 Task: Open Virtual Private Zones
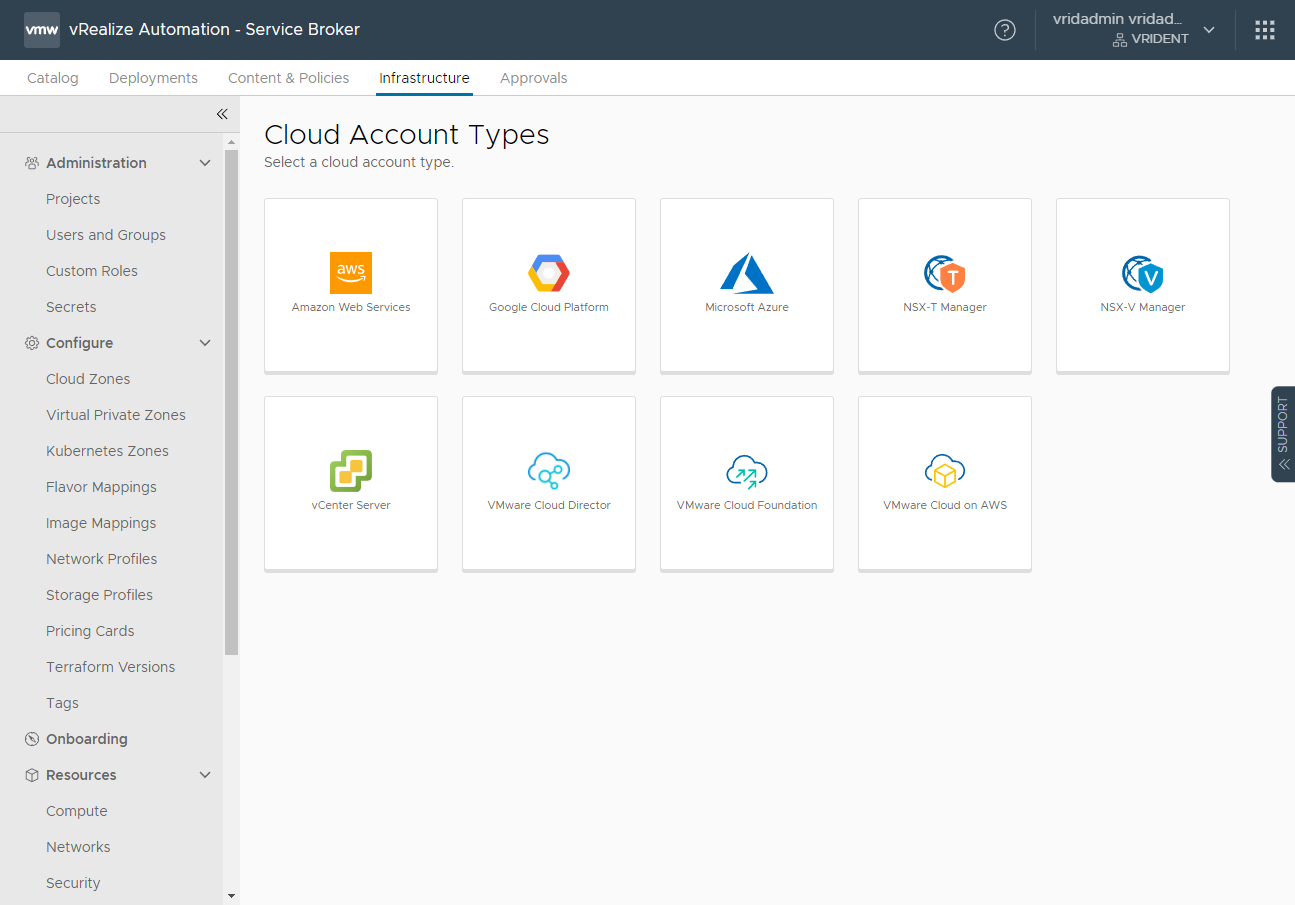[x=116, y=415]
